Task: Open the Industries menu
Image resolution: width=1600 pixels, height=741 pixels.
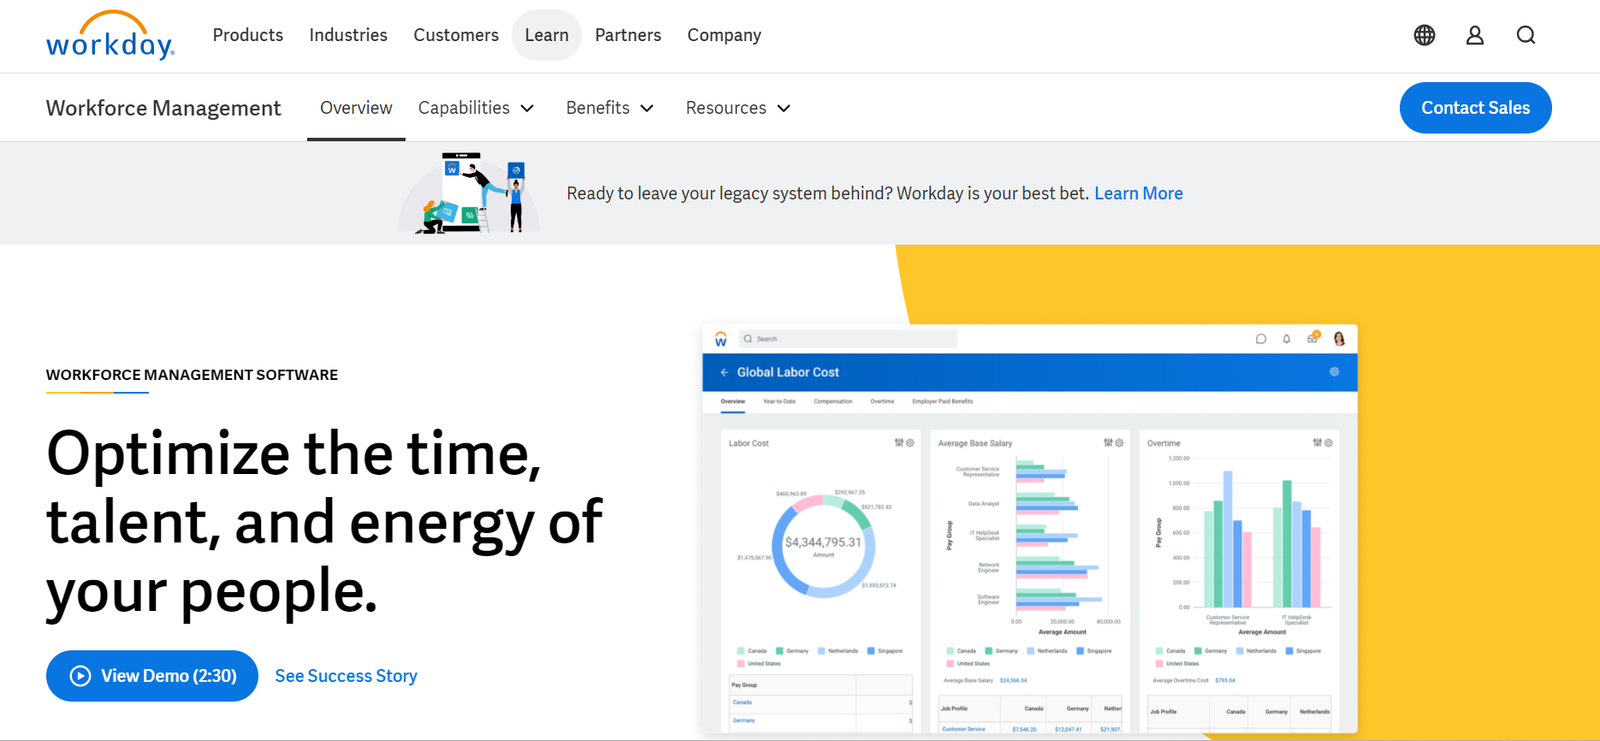Action: [348, 35]
